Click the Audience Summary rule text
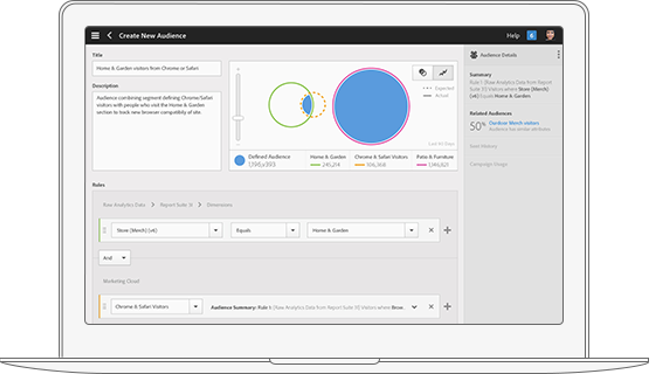This screenshot has width=650, height=375. pyautogui.click(x=307, y=307)
